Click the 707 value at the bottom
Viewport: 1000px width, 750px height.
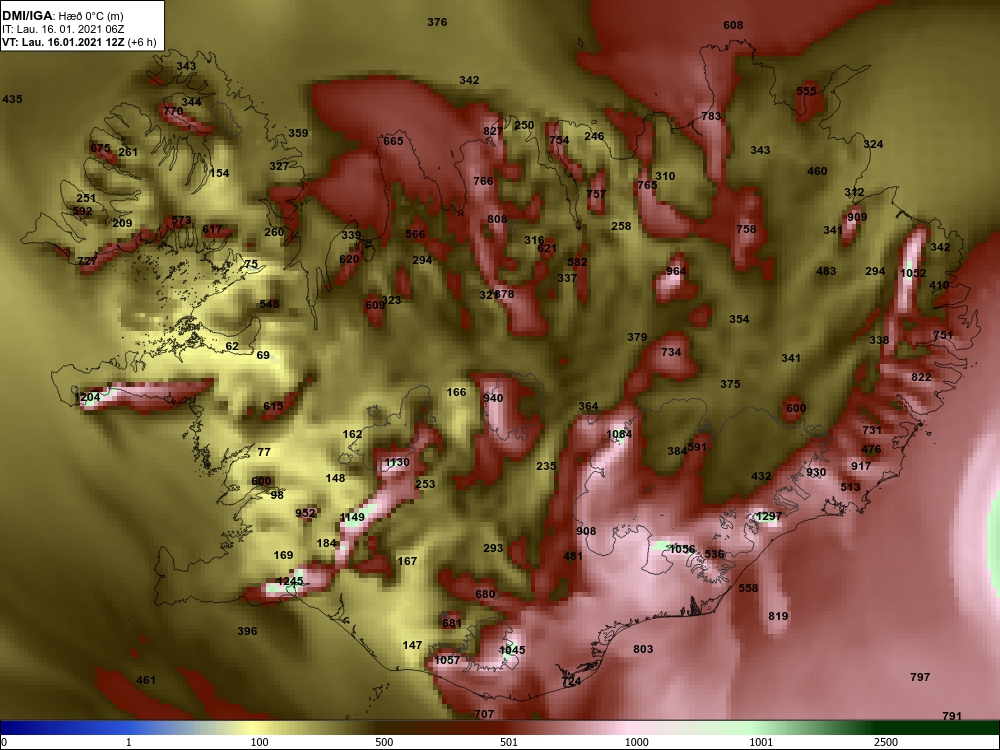(484, 714)
